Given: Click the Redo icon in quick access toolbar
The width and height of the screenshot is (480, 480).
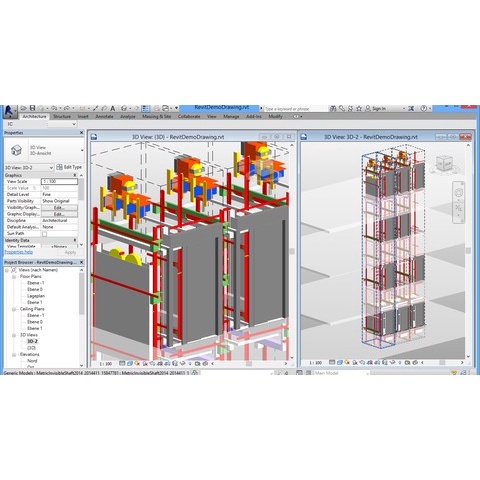Looking at the screenshot, I should pyautogui.click(x=67, y=108).
